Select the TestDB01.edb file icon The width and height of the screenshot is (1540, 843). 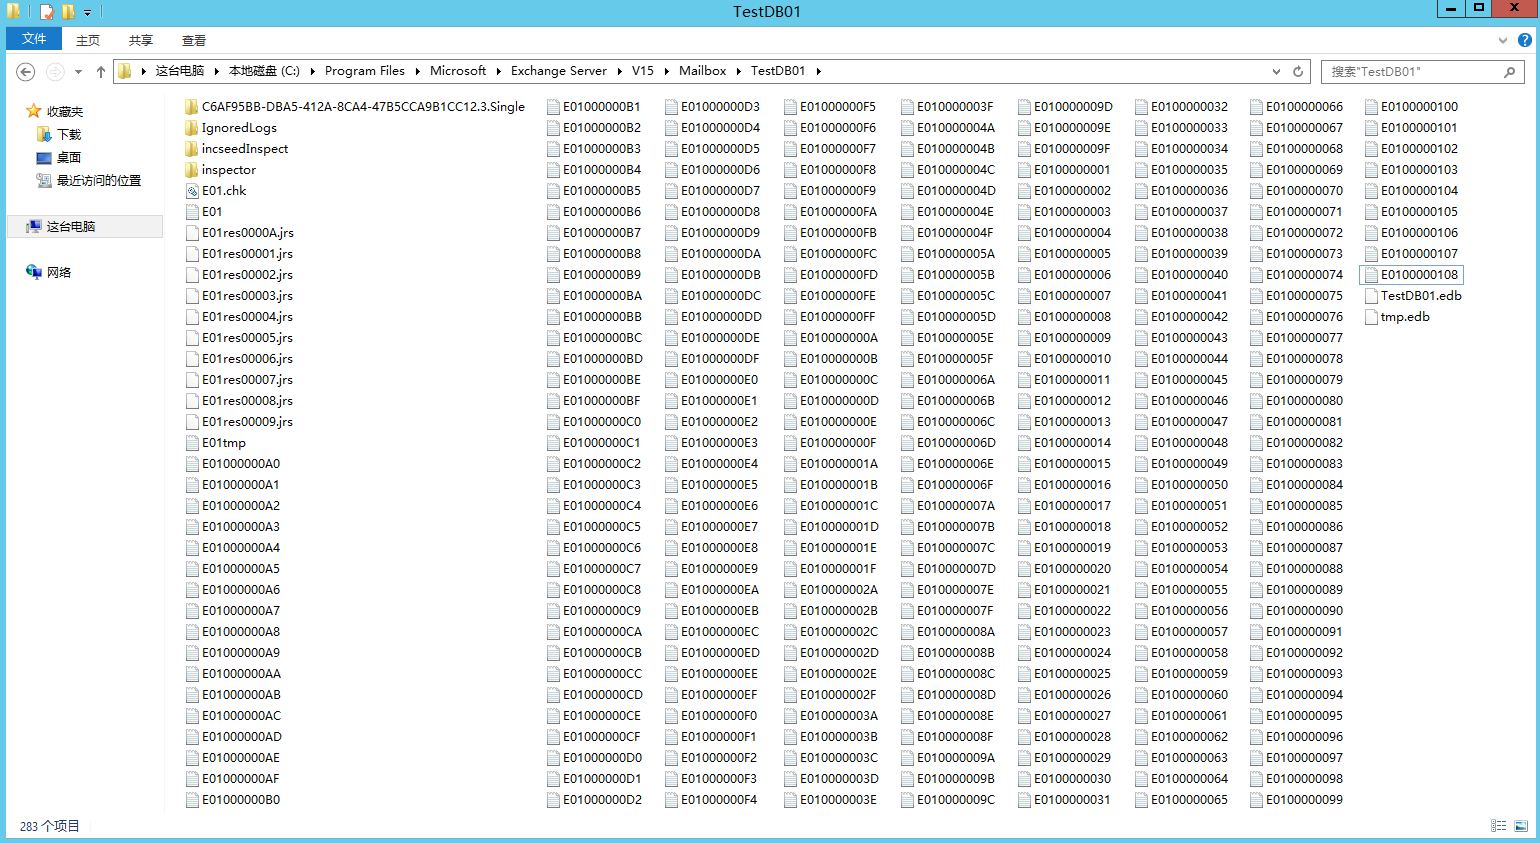point(1372,296)
